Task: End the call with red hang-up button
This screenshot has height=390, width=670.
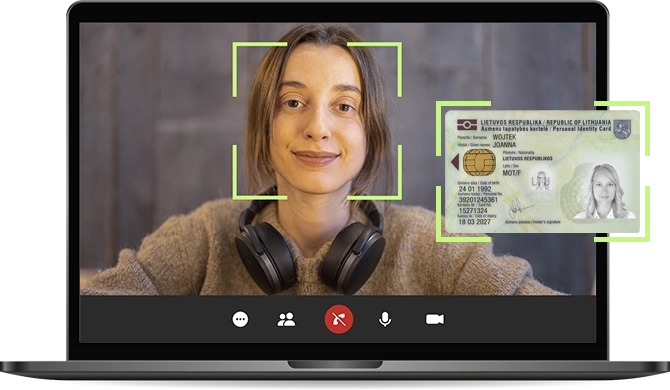Action: [x=339, y=319]
